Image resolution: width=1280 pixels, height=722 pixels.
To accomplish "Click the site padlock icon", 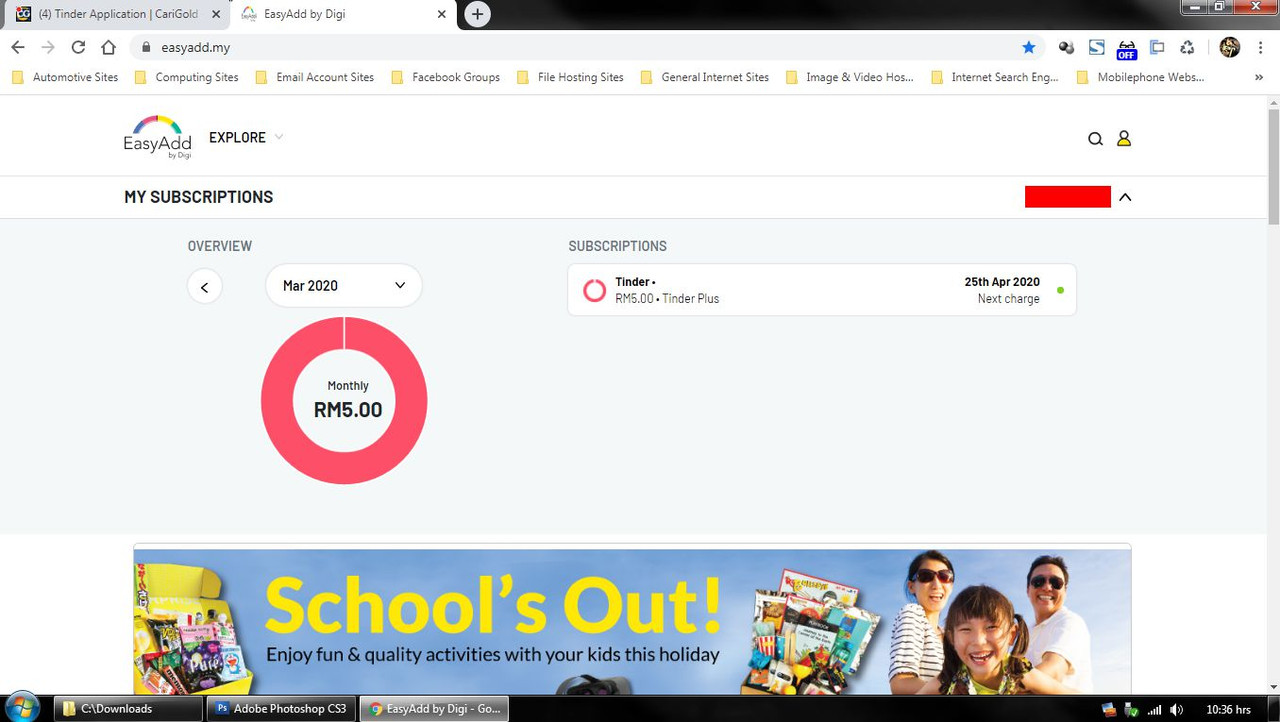I will click(x=146, y=47).
